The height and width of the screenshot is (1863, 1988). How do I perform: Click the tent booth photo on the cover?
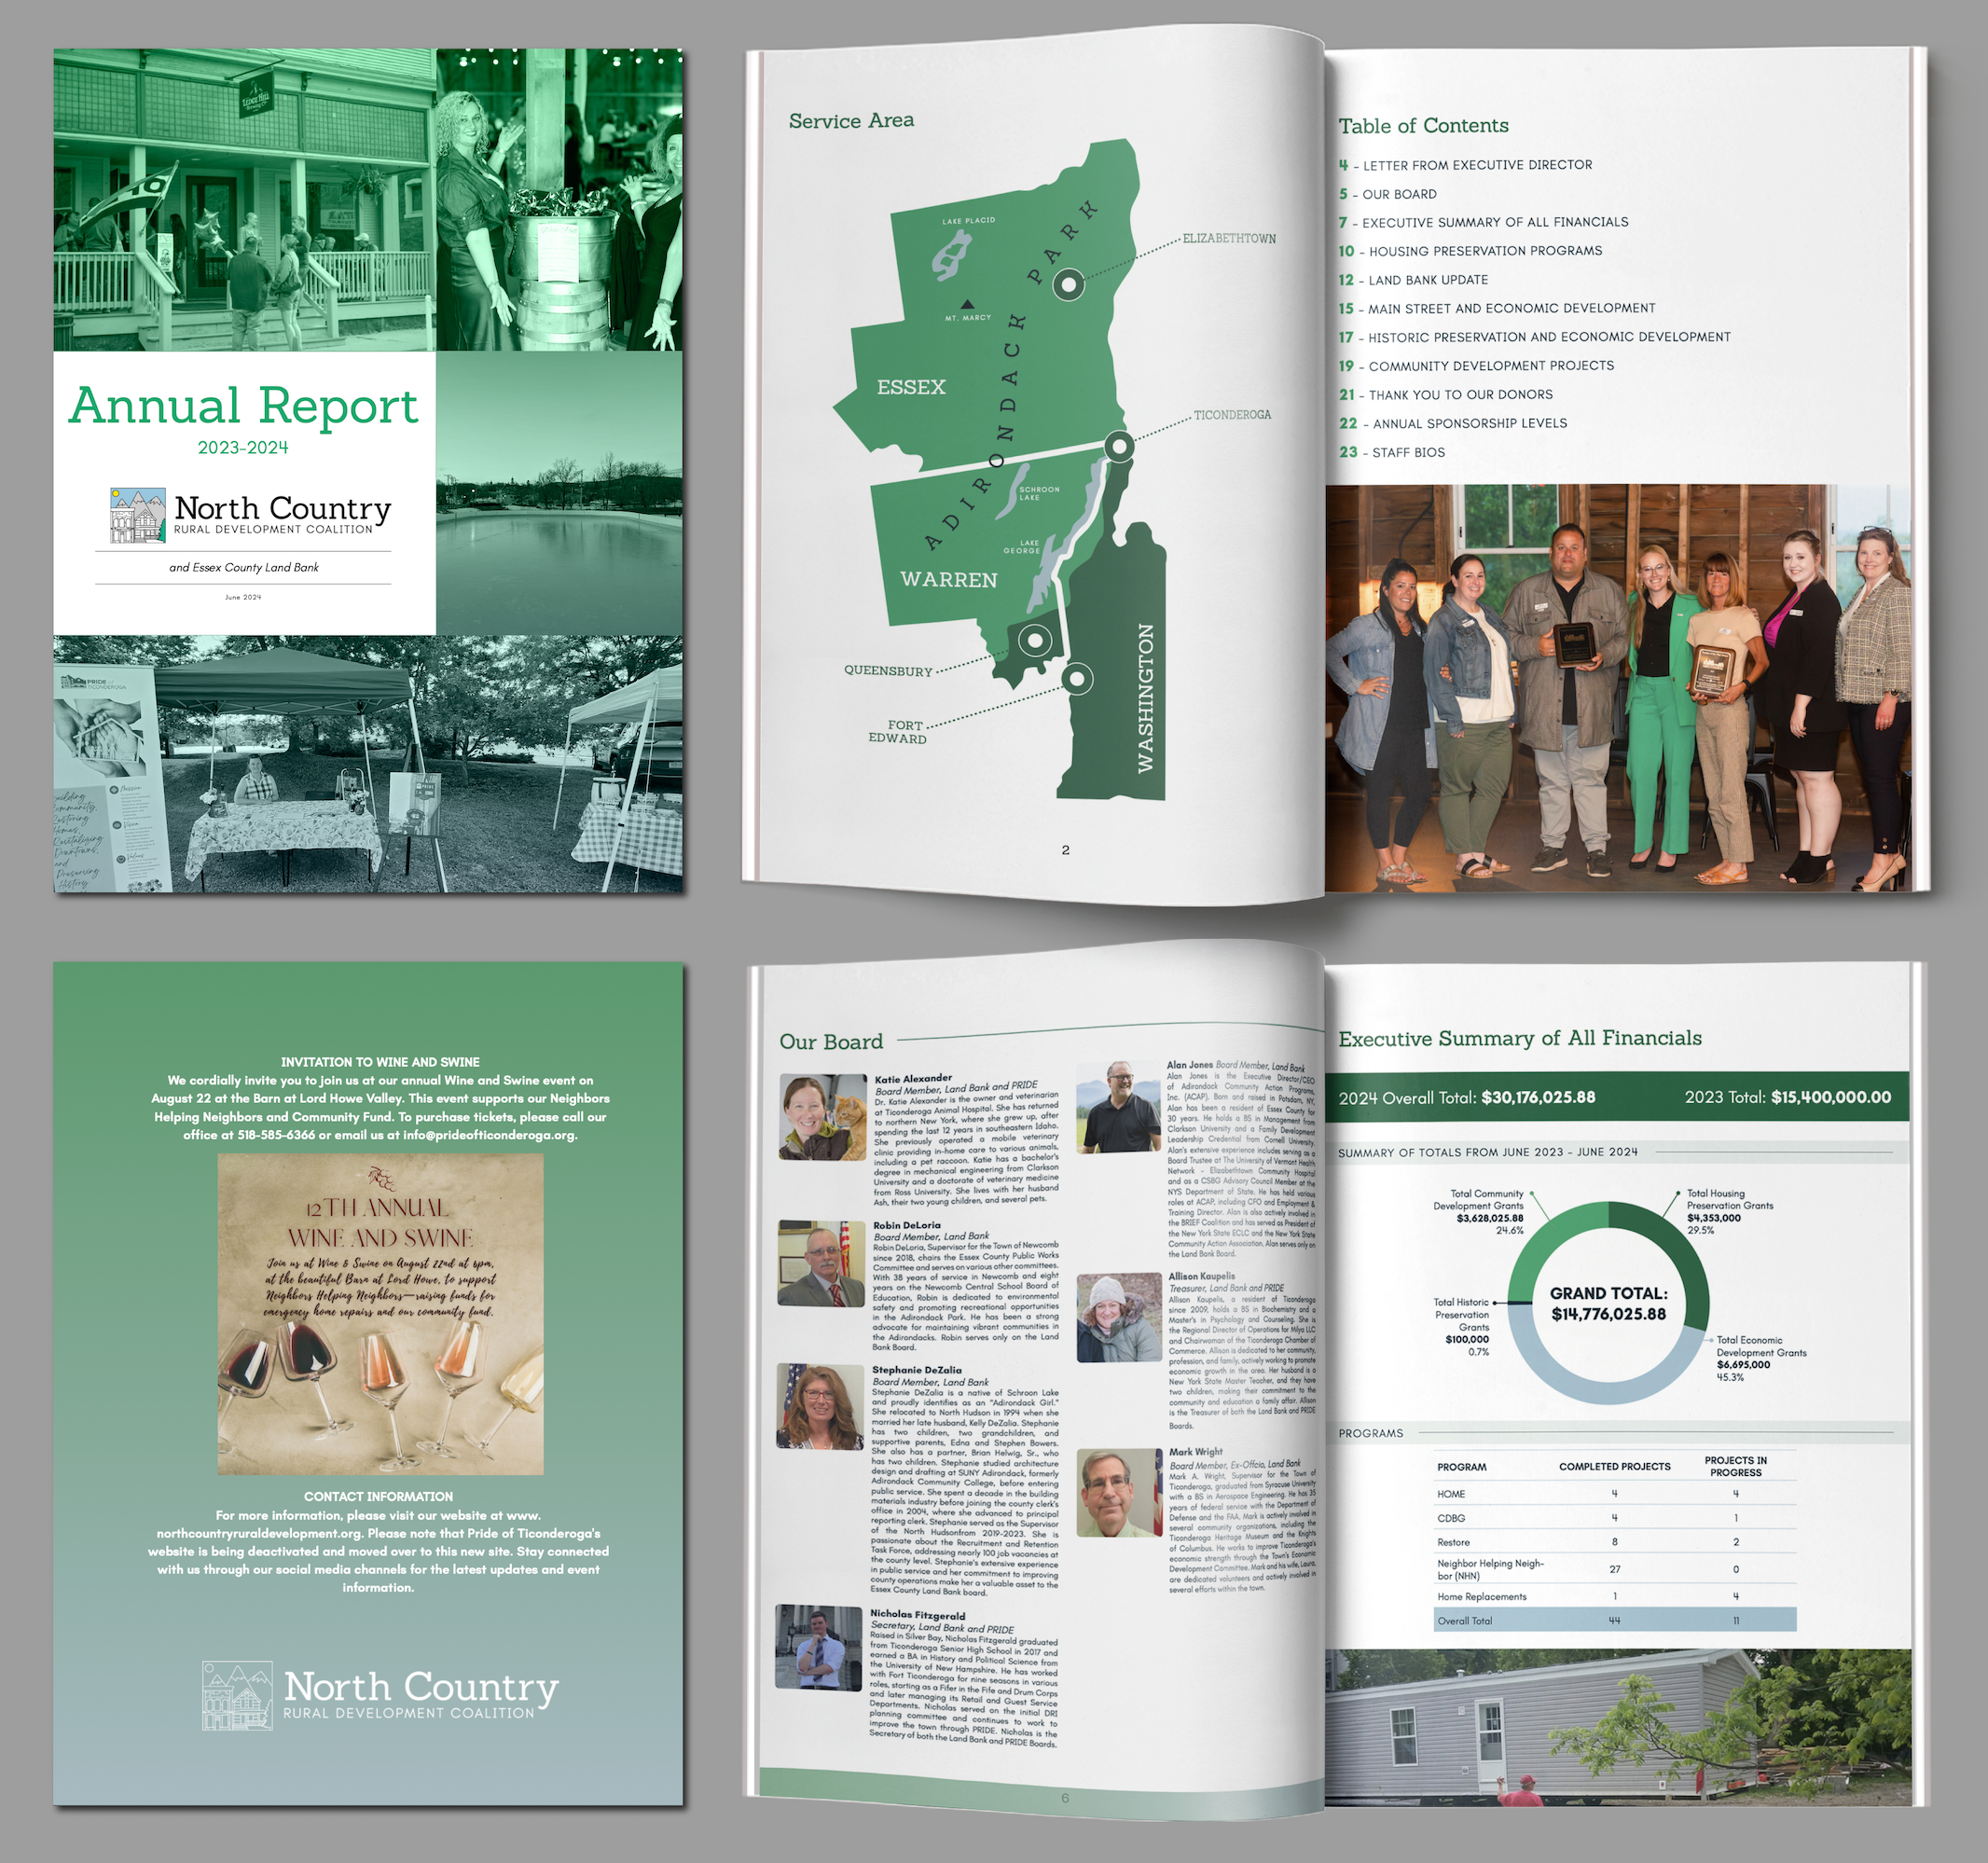tap(368, 764)
